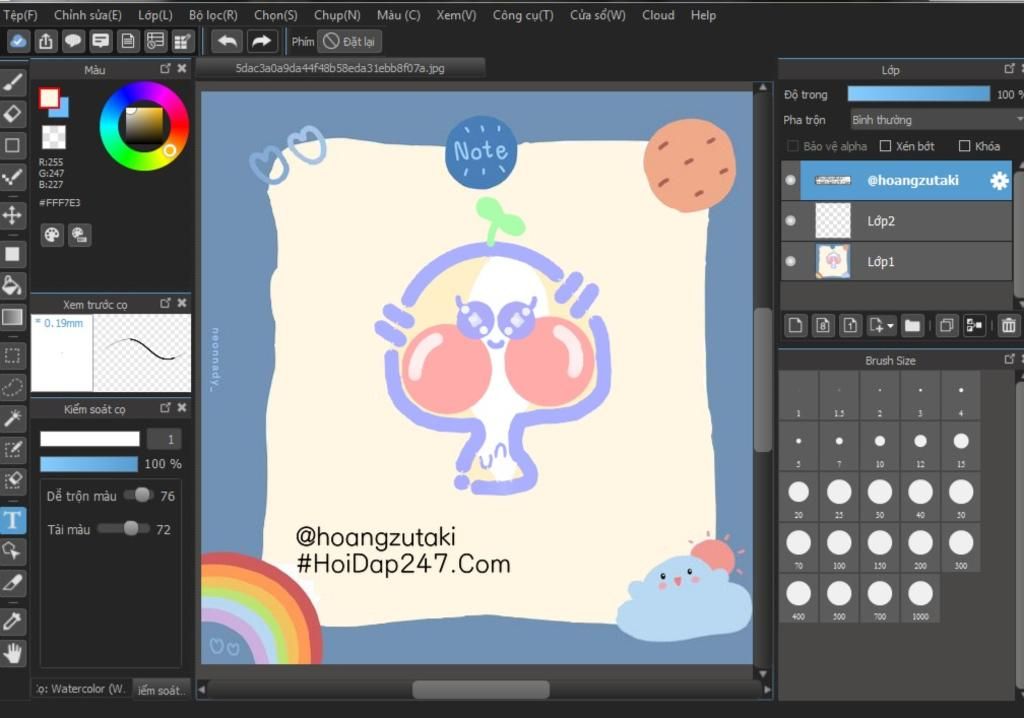The height and width of the screenshot is (718, 1024).
Task: Open the Công cụ(T) menu
Action: [x=523, y=15]
